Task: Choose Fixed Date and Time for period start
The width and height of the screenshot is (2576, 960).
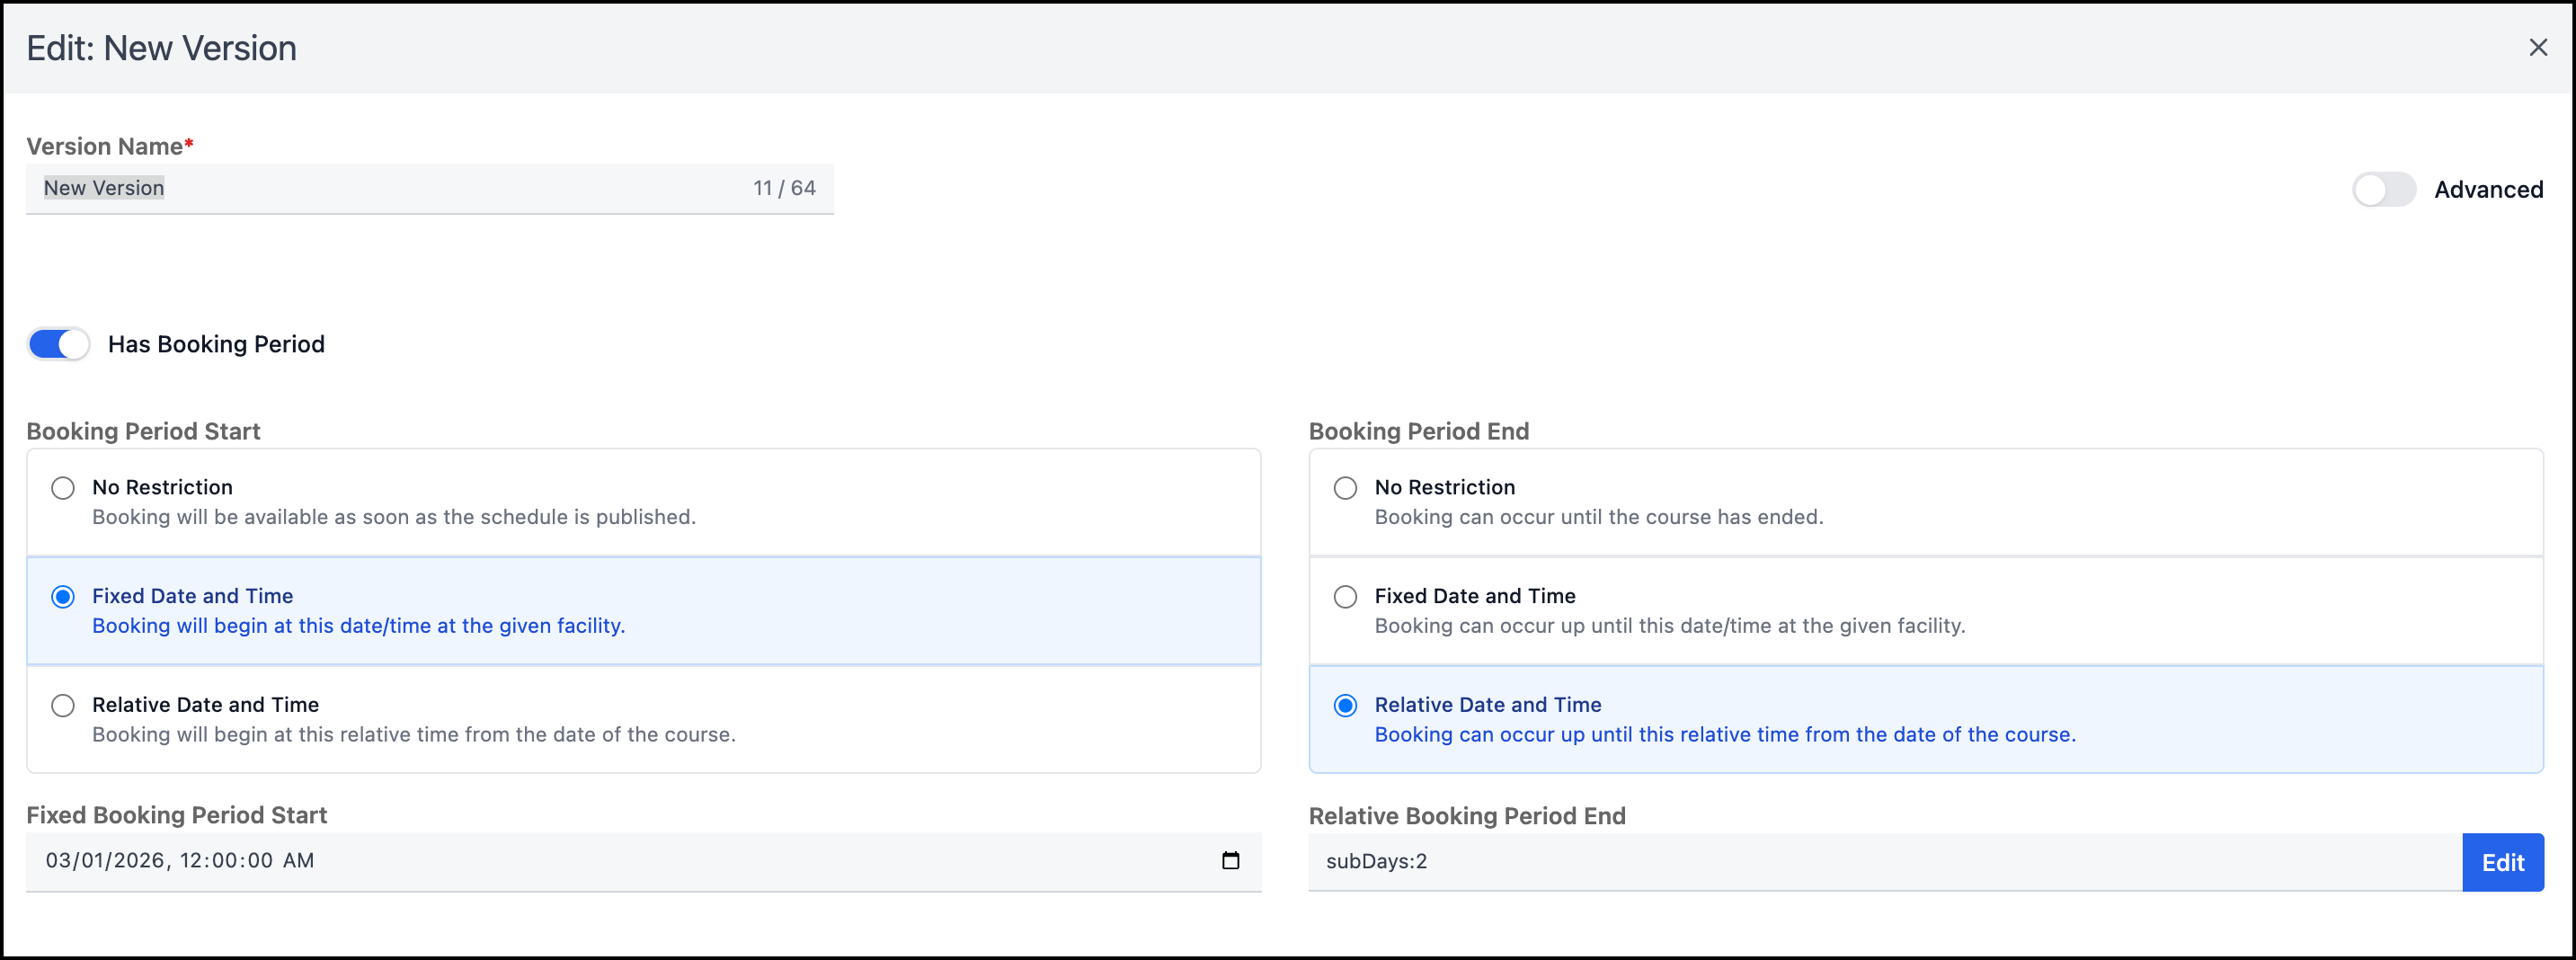Action: click(63, 597)
